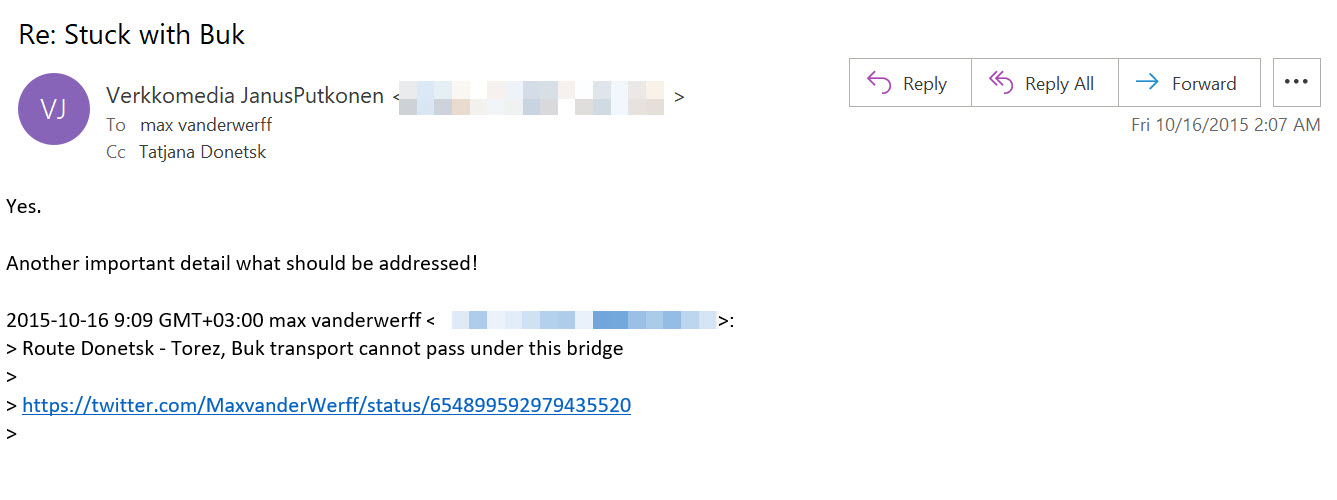Click Cc recipient Tatjana Donetsk

coord(203,152)
